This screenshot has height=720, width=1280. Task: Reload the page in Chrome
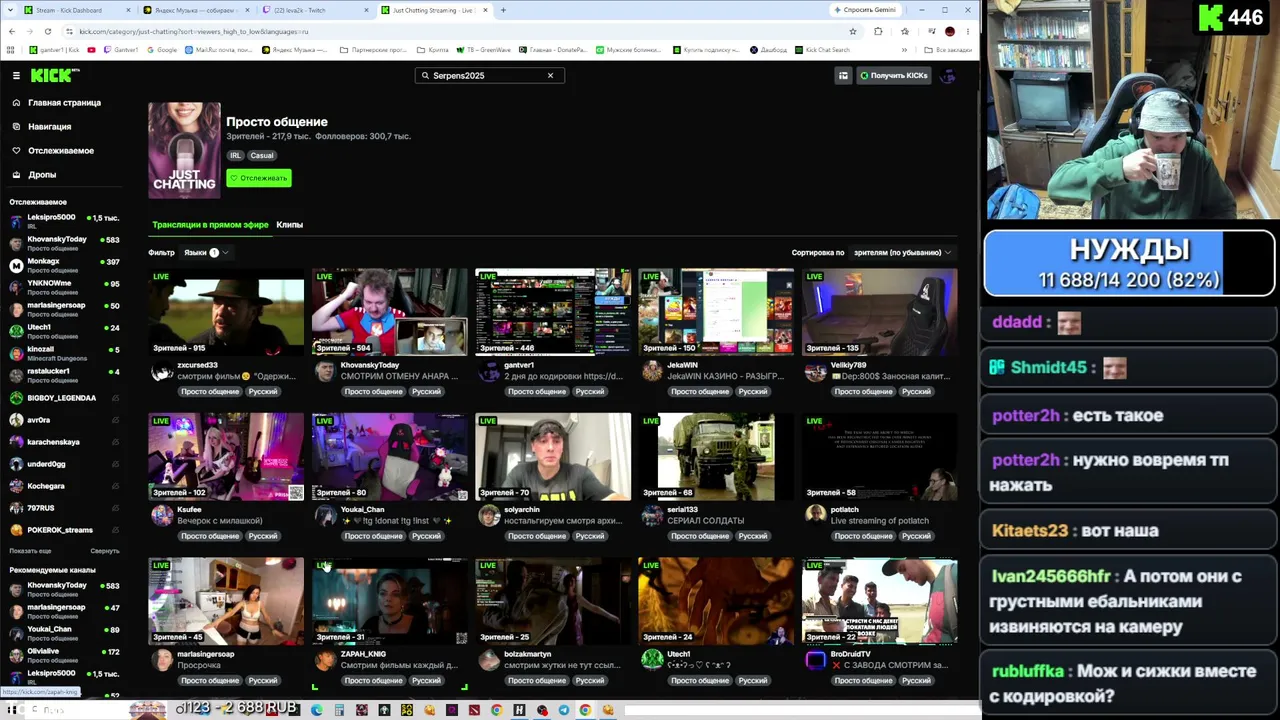[47, 31]
